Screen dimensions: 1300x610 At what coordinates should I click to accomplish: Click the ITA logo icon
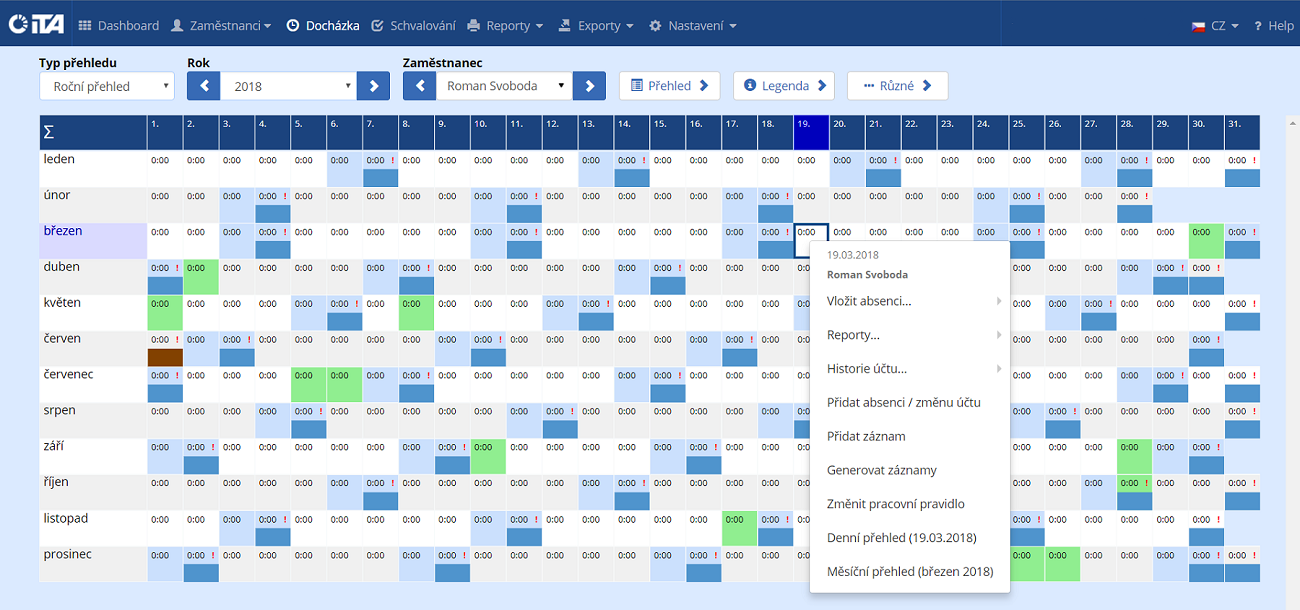point(36,25)
